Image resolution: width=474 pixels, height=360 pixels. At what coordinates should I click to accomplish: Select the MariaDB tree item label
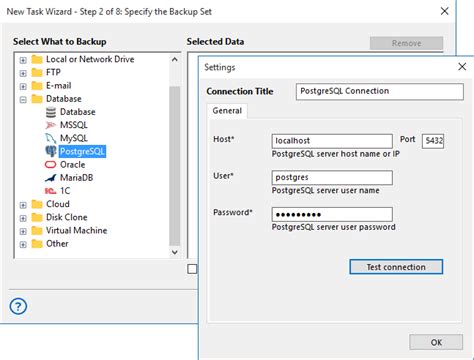[76, 178]
